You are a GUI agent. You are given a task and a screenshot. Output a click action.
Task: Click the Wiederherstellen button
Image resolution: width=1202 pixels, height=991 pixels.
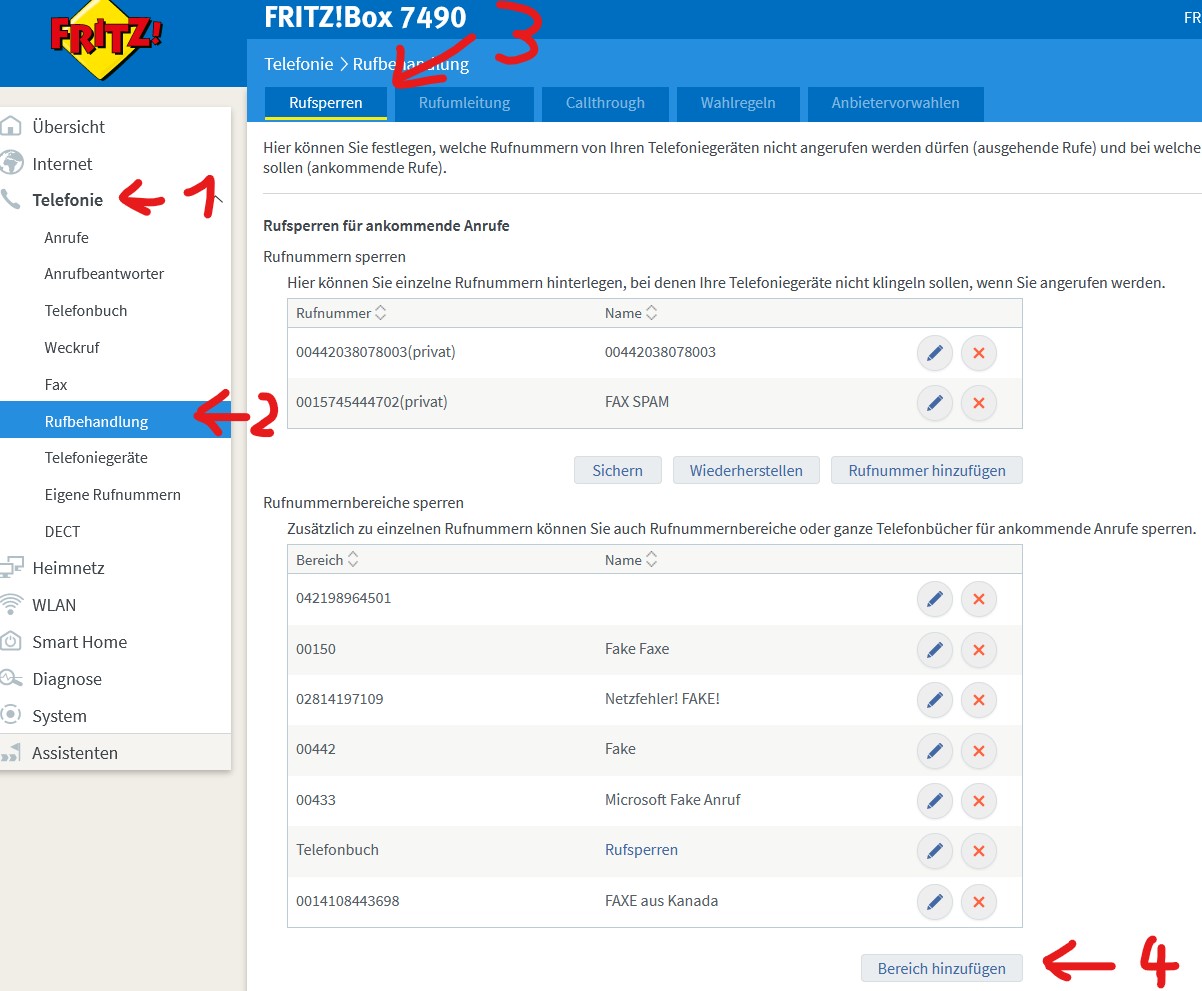point(746,470)
